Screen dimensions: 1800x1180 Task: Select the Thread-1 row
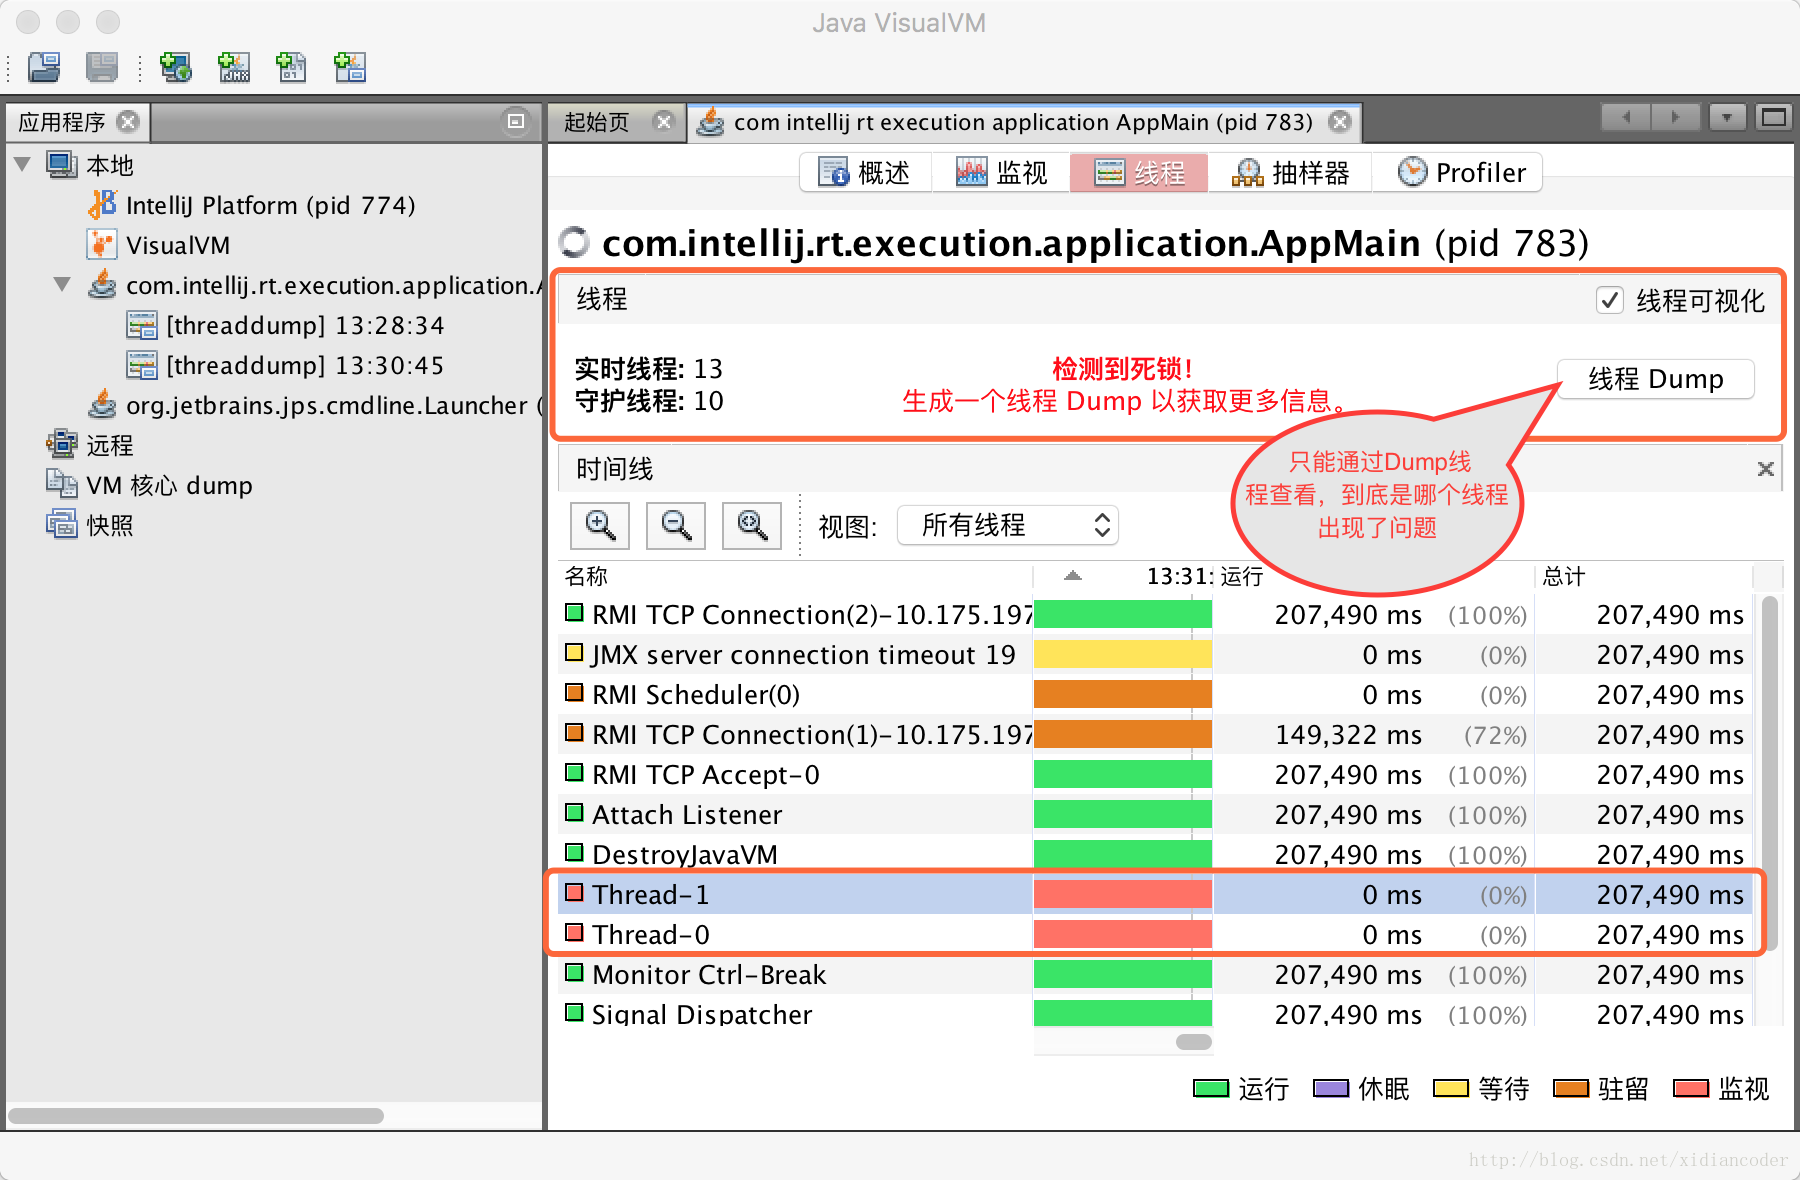click(1155, 894)
